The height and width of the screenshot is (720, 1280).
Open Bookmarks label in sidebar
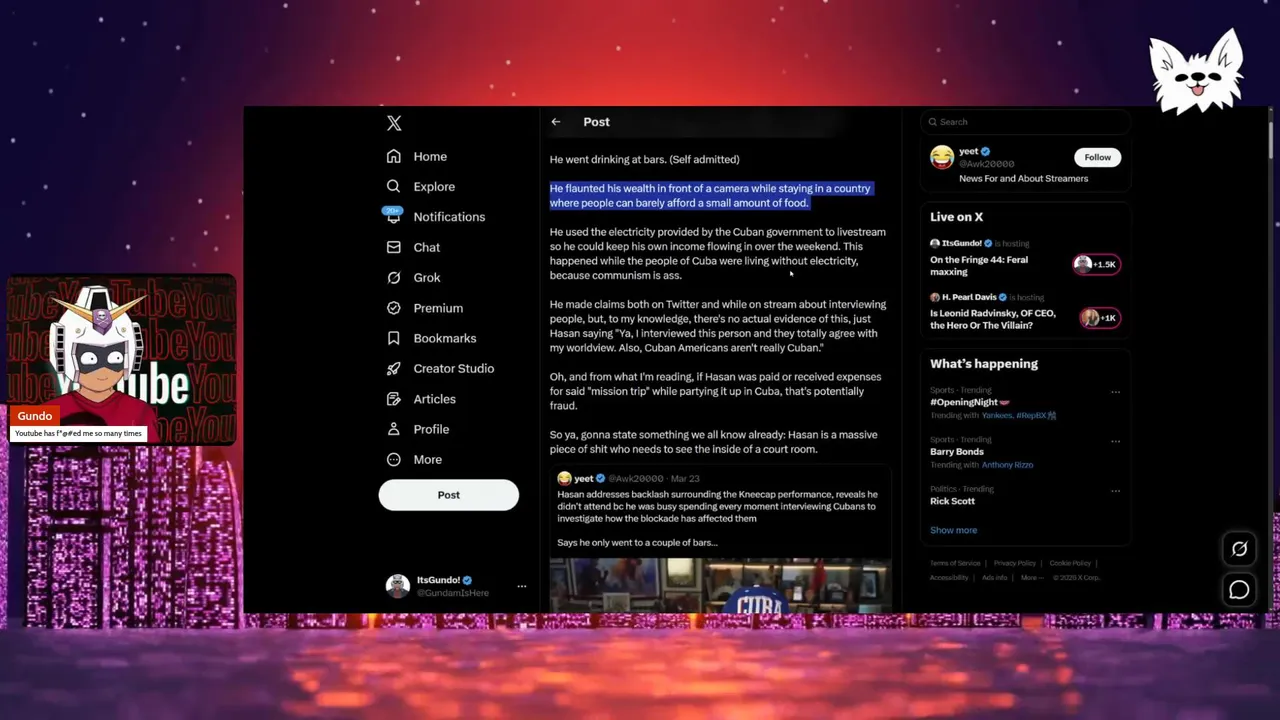coord(445,338)
